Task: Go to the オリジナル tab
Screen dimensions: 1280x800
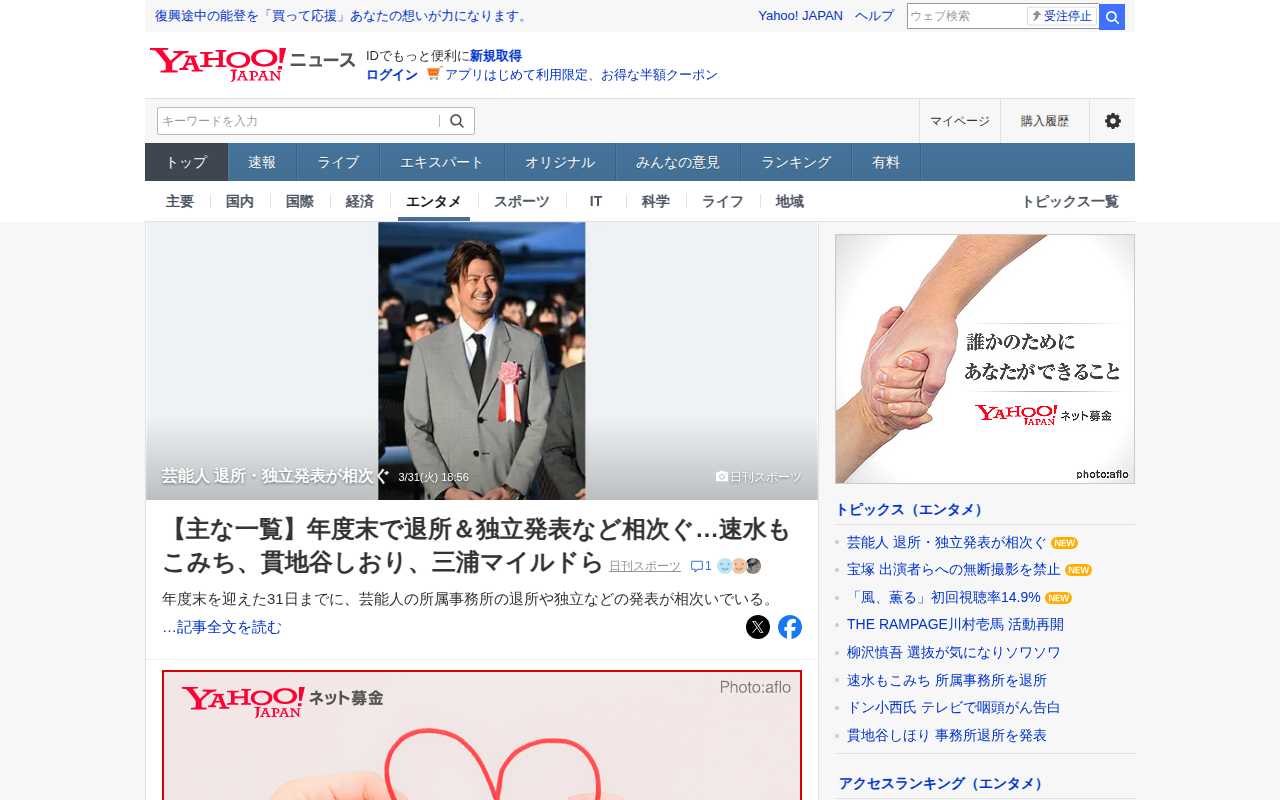Action: 560,162
